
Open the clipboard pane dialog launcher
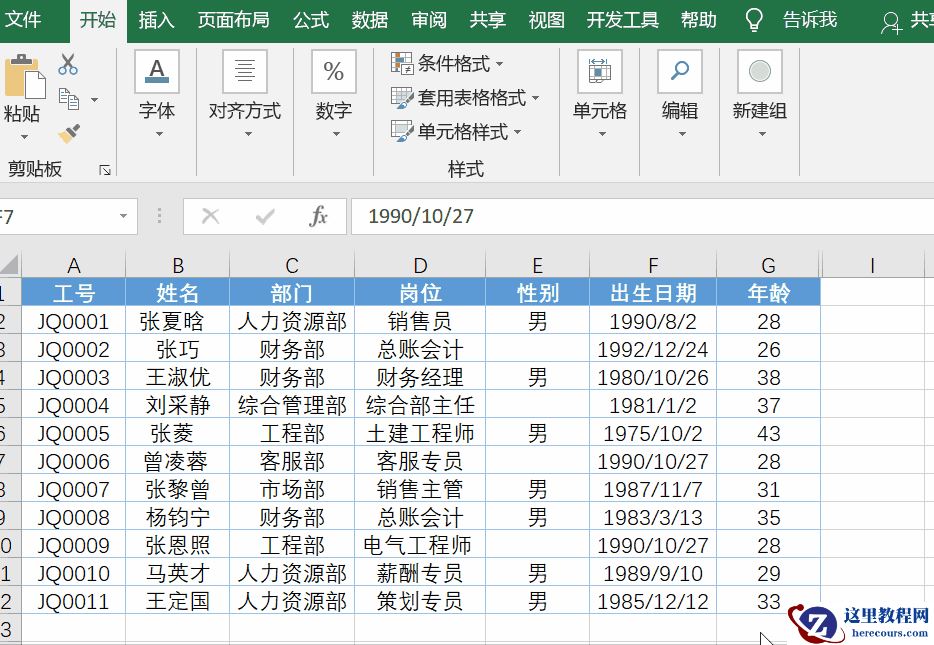click(x=105, y=171)
